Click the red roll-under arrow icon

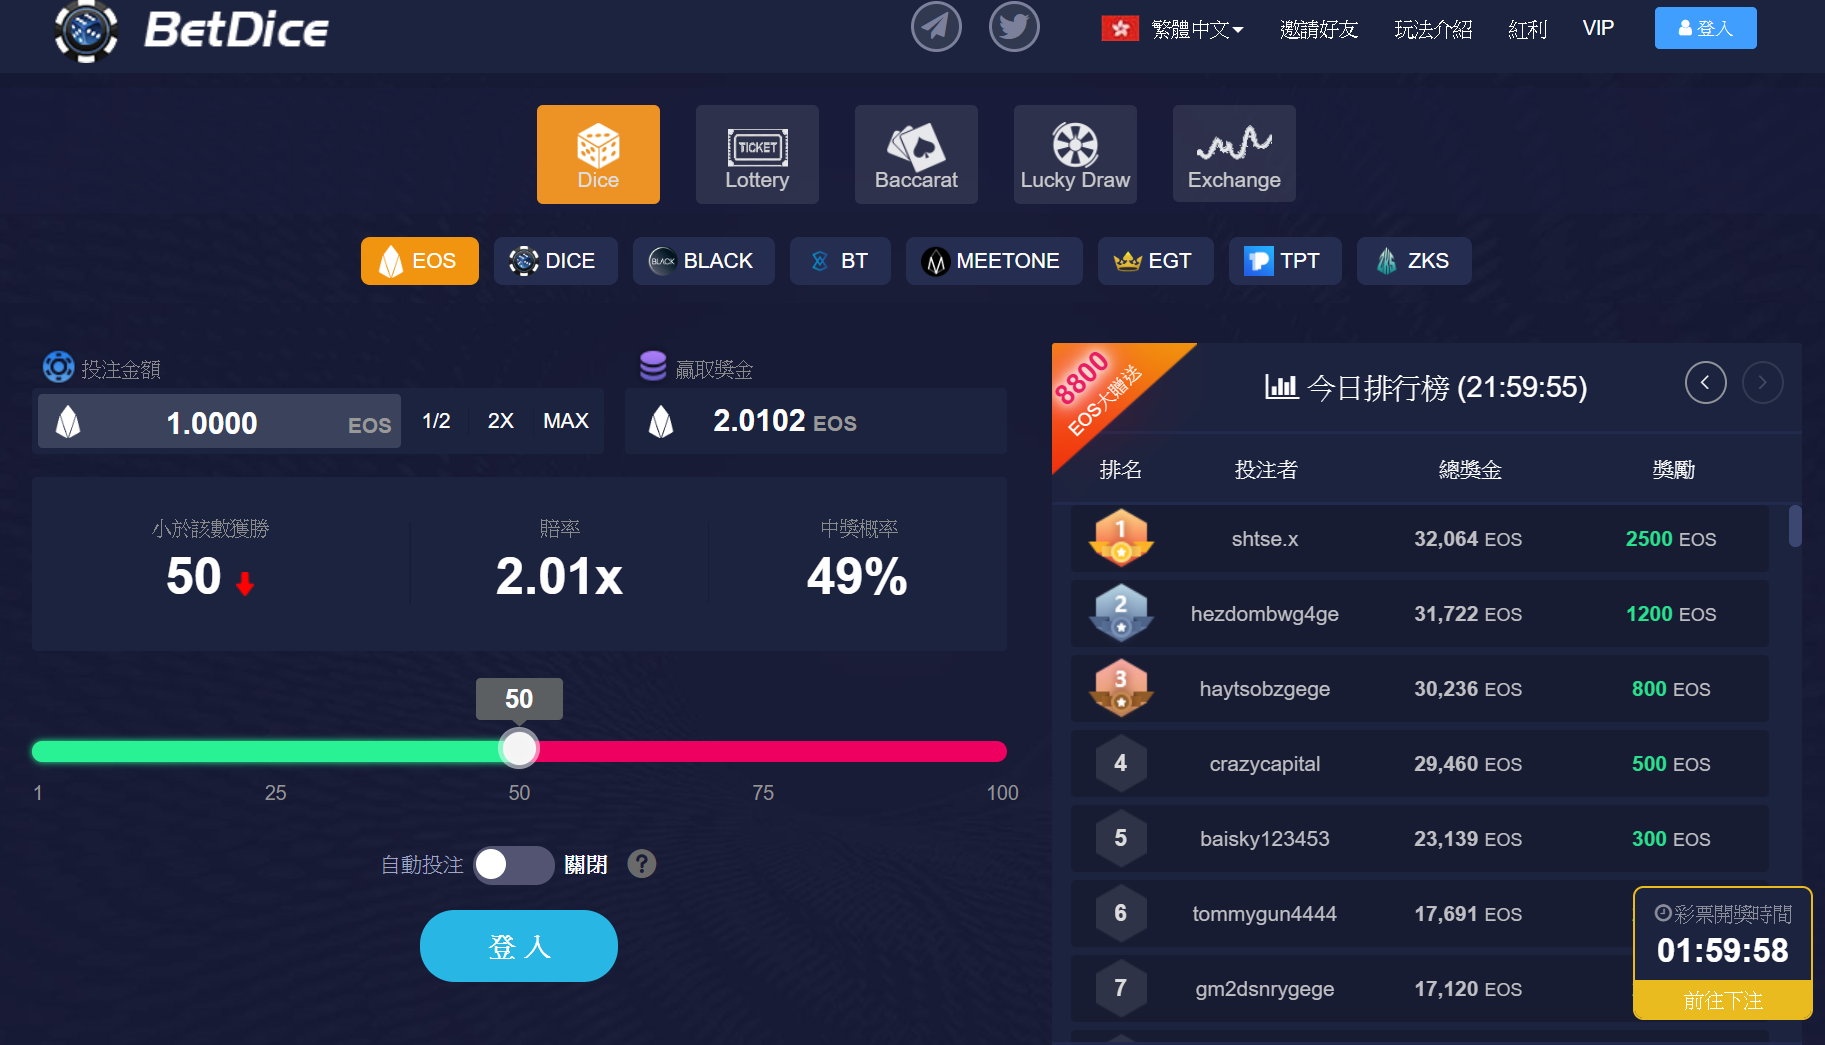click(x=245, y=583)
